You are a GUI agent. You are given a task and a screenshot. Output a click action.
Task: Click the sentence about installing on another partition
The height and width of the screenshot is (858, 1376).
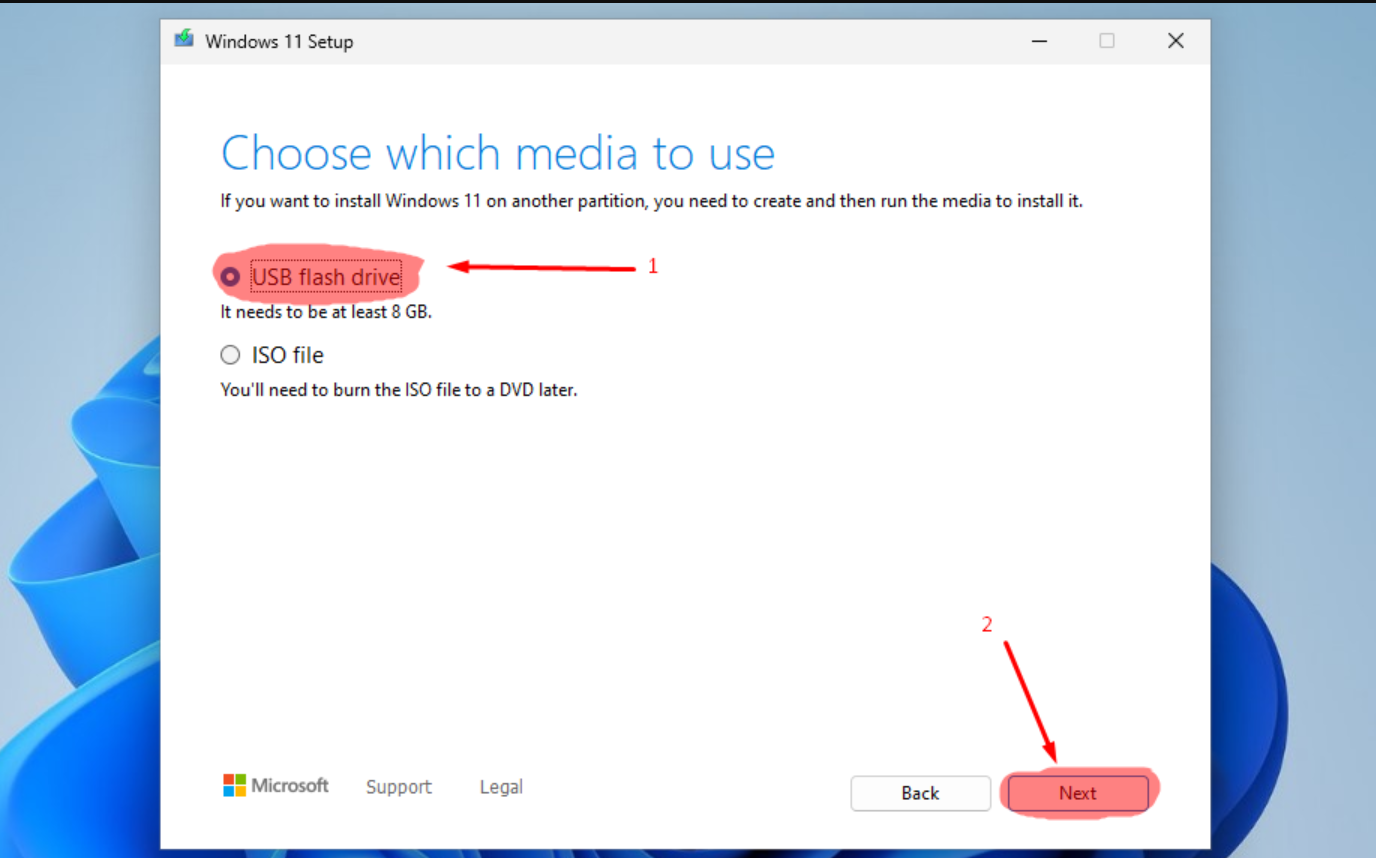[652, 201]
